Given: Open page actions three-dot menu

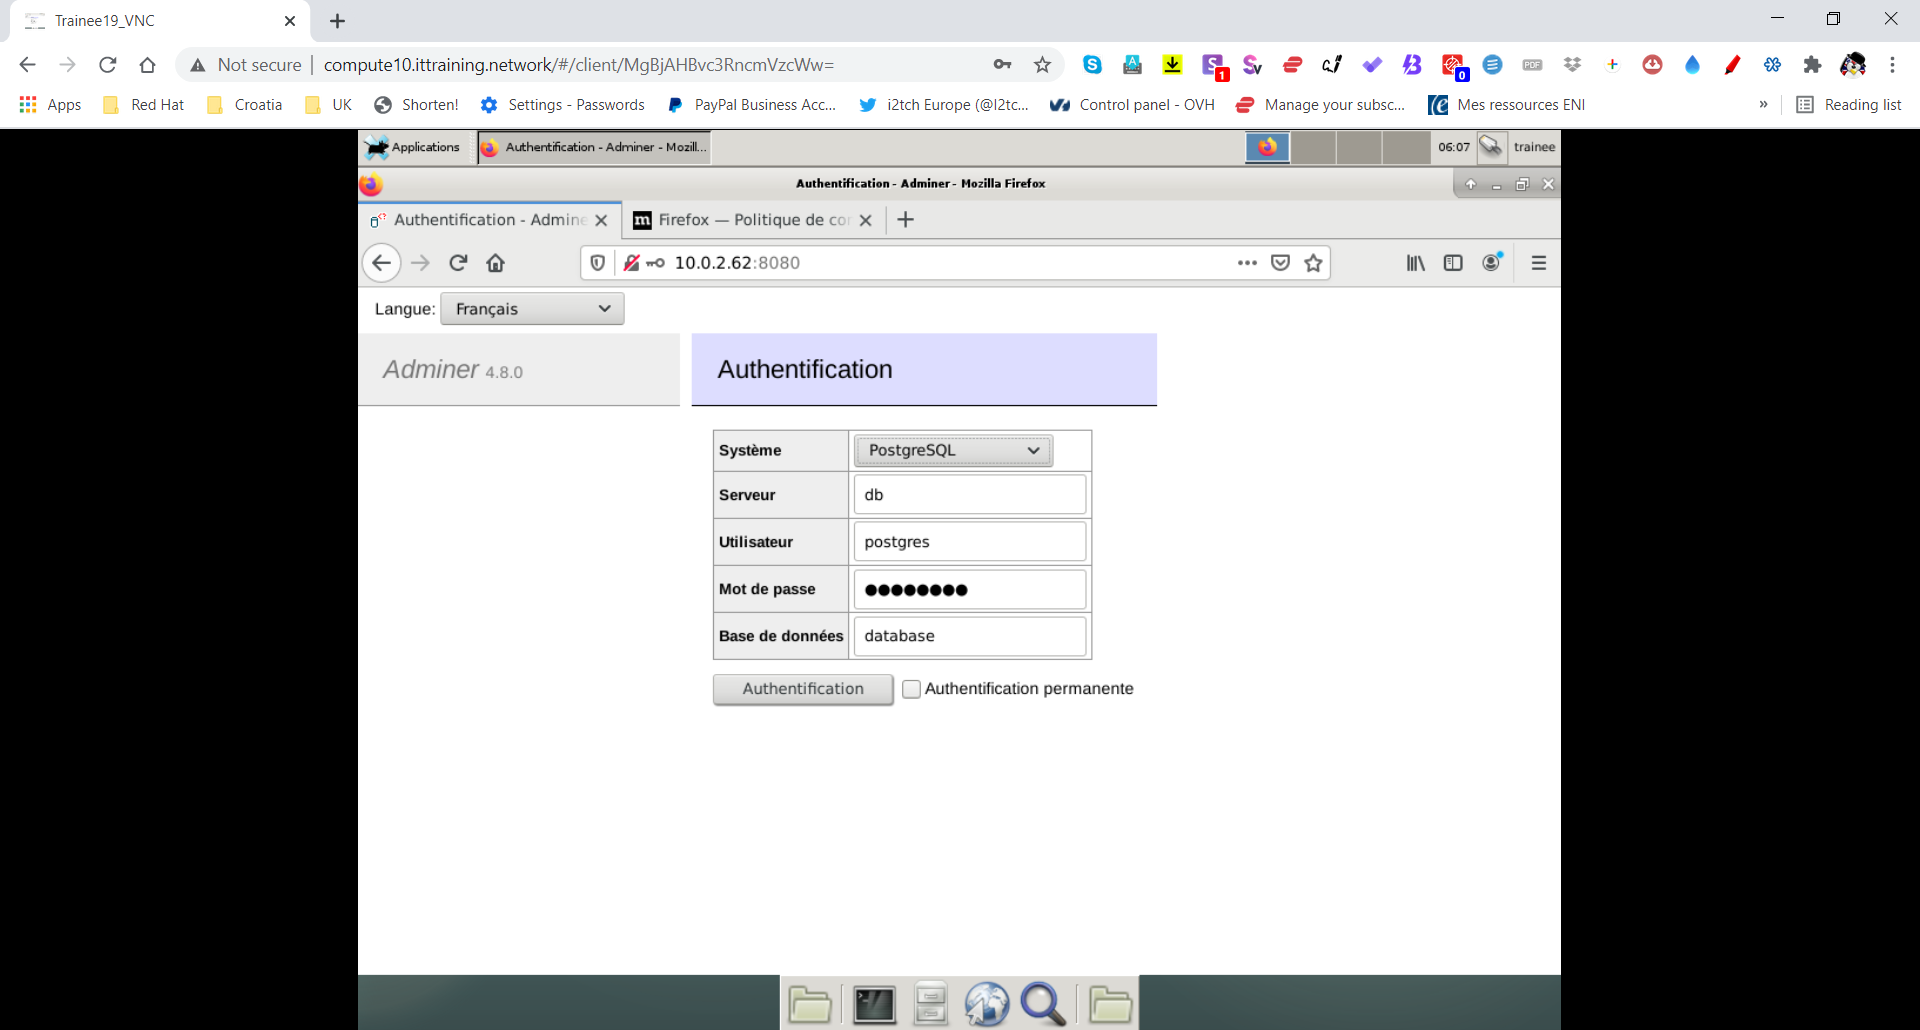Looking at the screenshot, I should click(1246, 263).
